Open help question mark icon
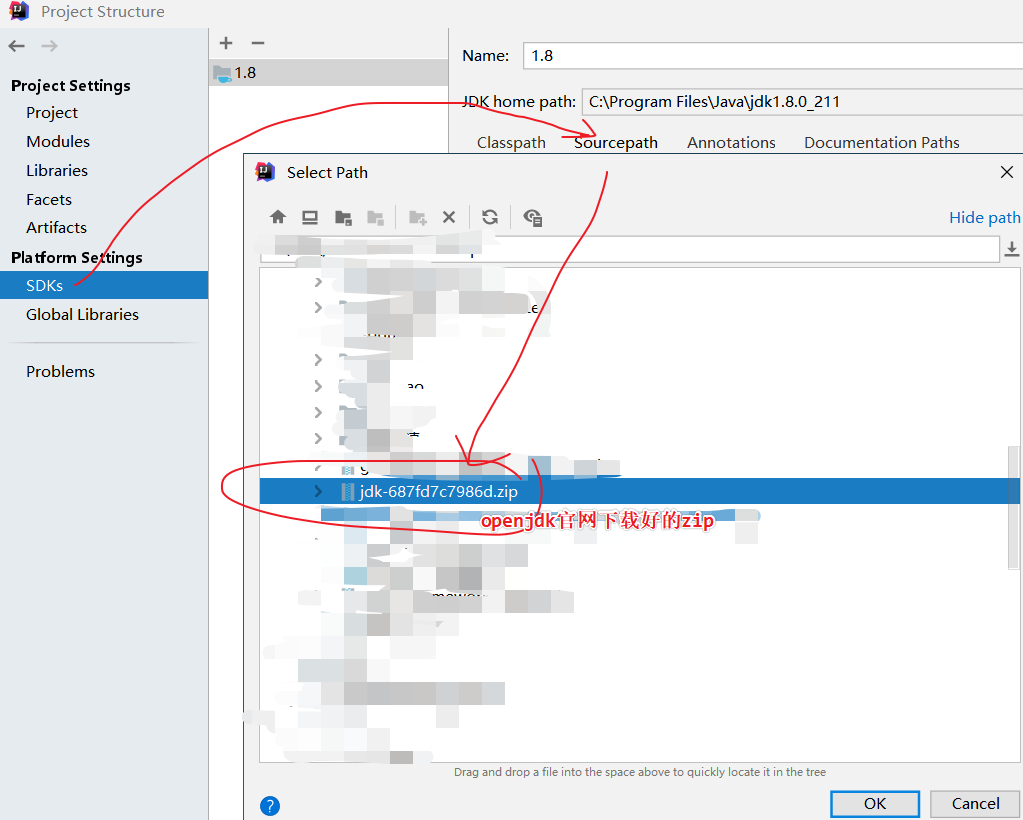Image resolution: width=1023 pixels, height=820 pixels. pos(270,806)
